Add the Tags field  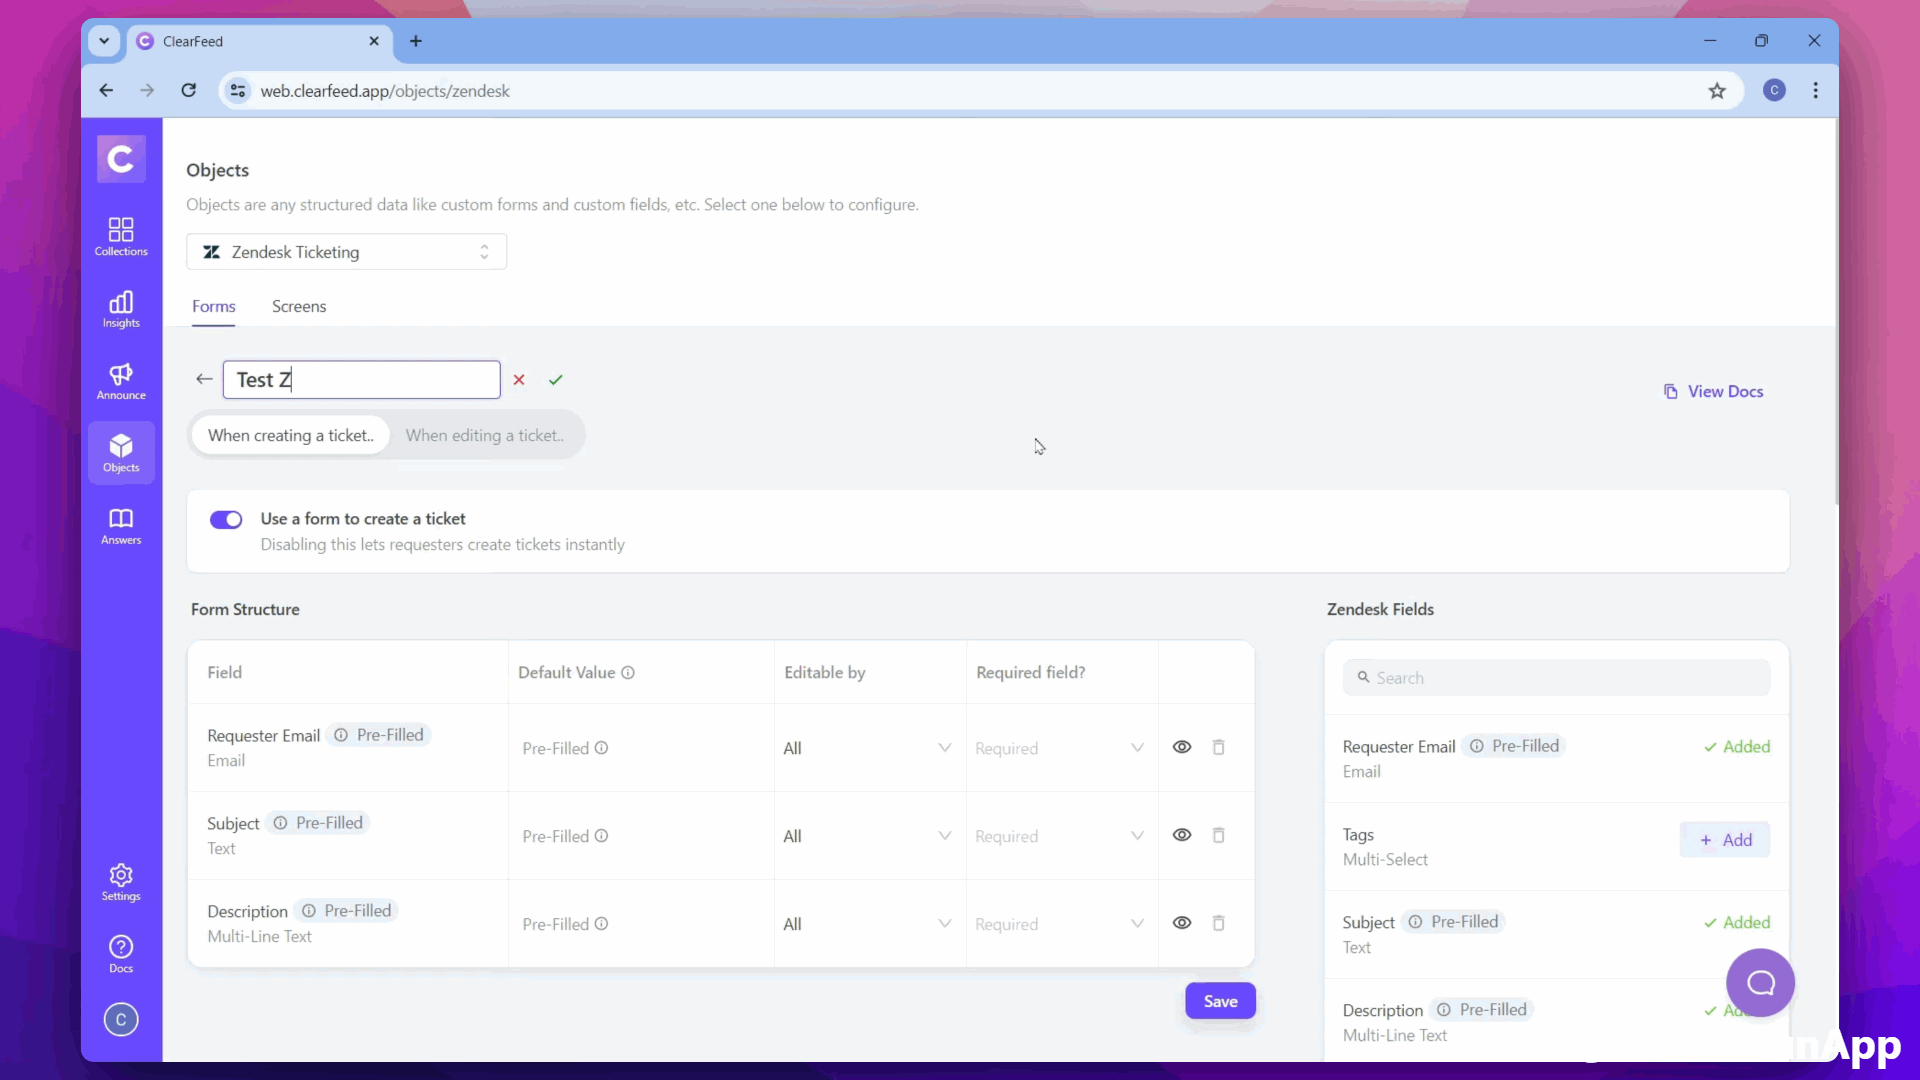click(x=1725, y=840)
